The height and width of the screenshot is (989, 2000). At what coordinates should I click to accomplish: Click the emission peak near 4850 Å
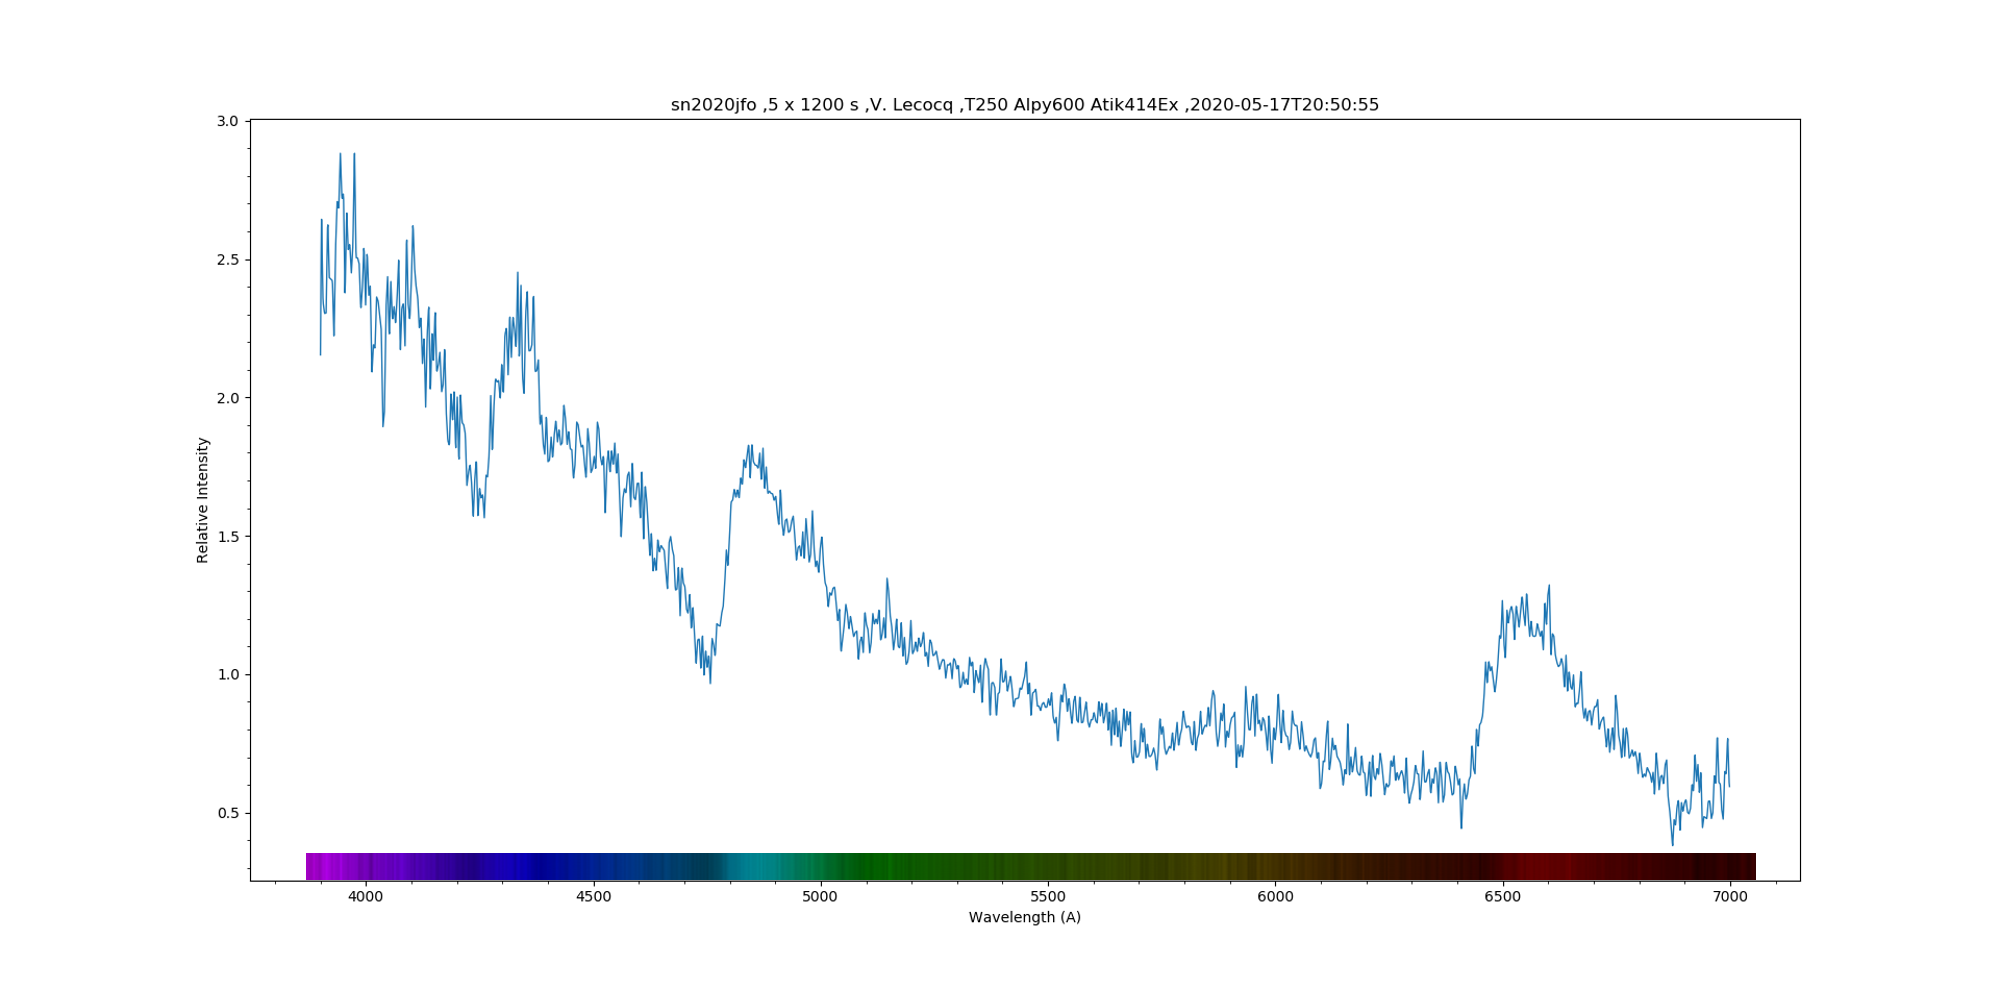(x=753, y=455)
